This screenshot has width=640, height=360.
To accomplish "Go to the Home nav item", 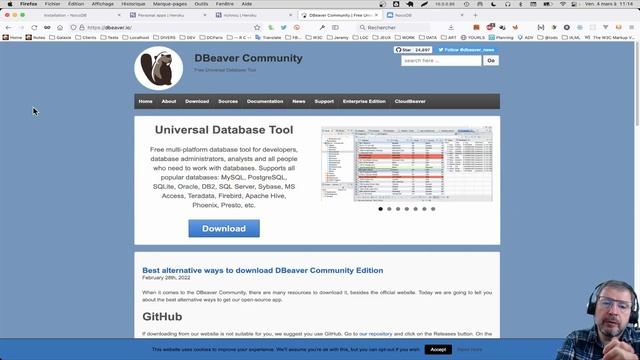I will [x=145, y=101].
